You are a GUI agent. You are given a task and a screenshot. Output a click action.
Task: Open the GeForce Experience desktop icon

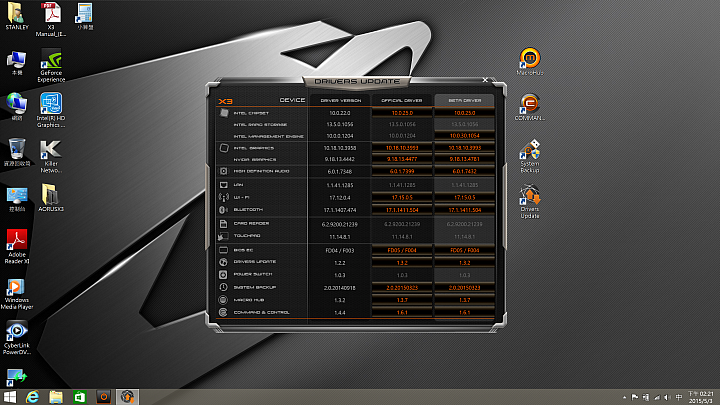tap(51, 66)
